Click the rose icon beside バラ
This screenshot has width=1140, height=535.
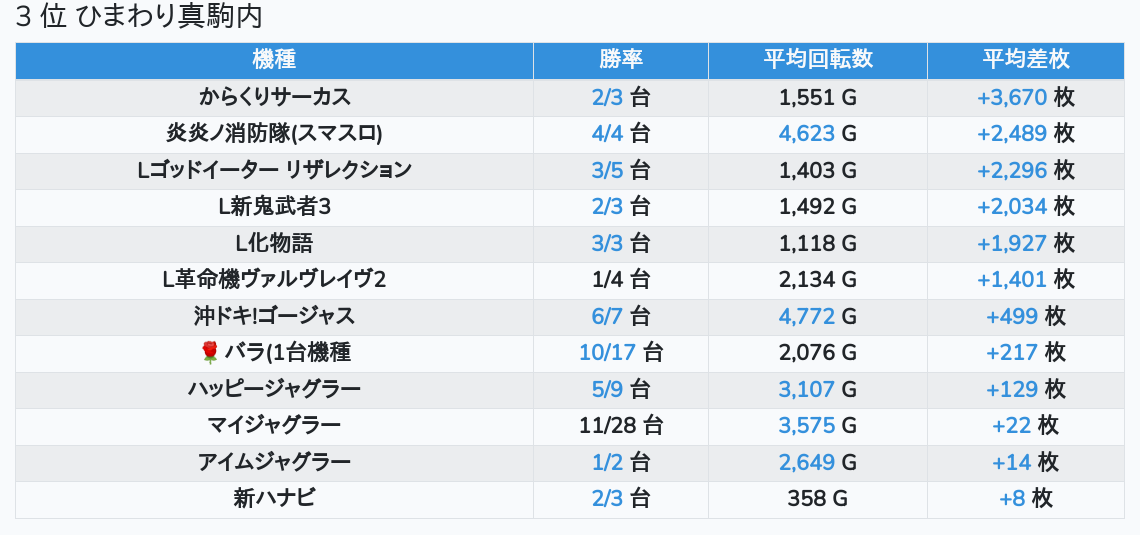pyautogui.click(x=210, y=352)
